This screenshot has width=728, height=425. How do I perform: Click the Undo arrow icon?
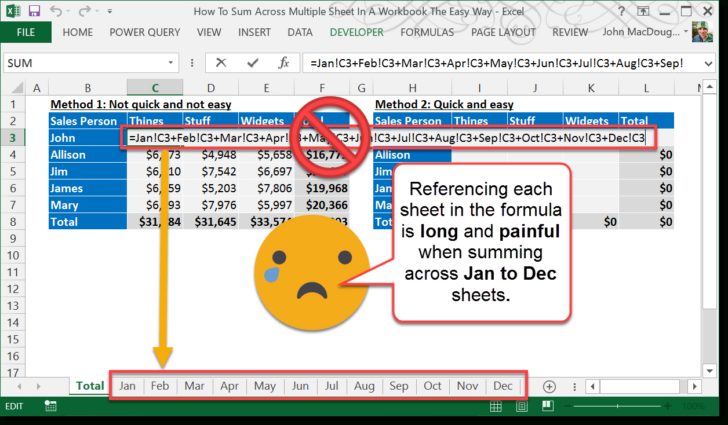(x=58, y=11)
